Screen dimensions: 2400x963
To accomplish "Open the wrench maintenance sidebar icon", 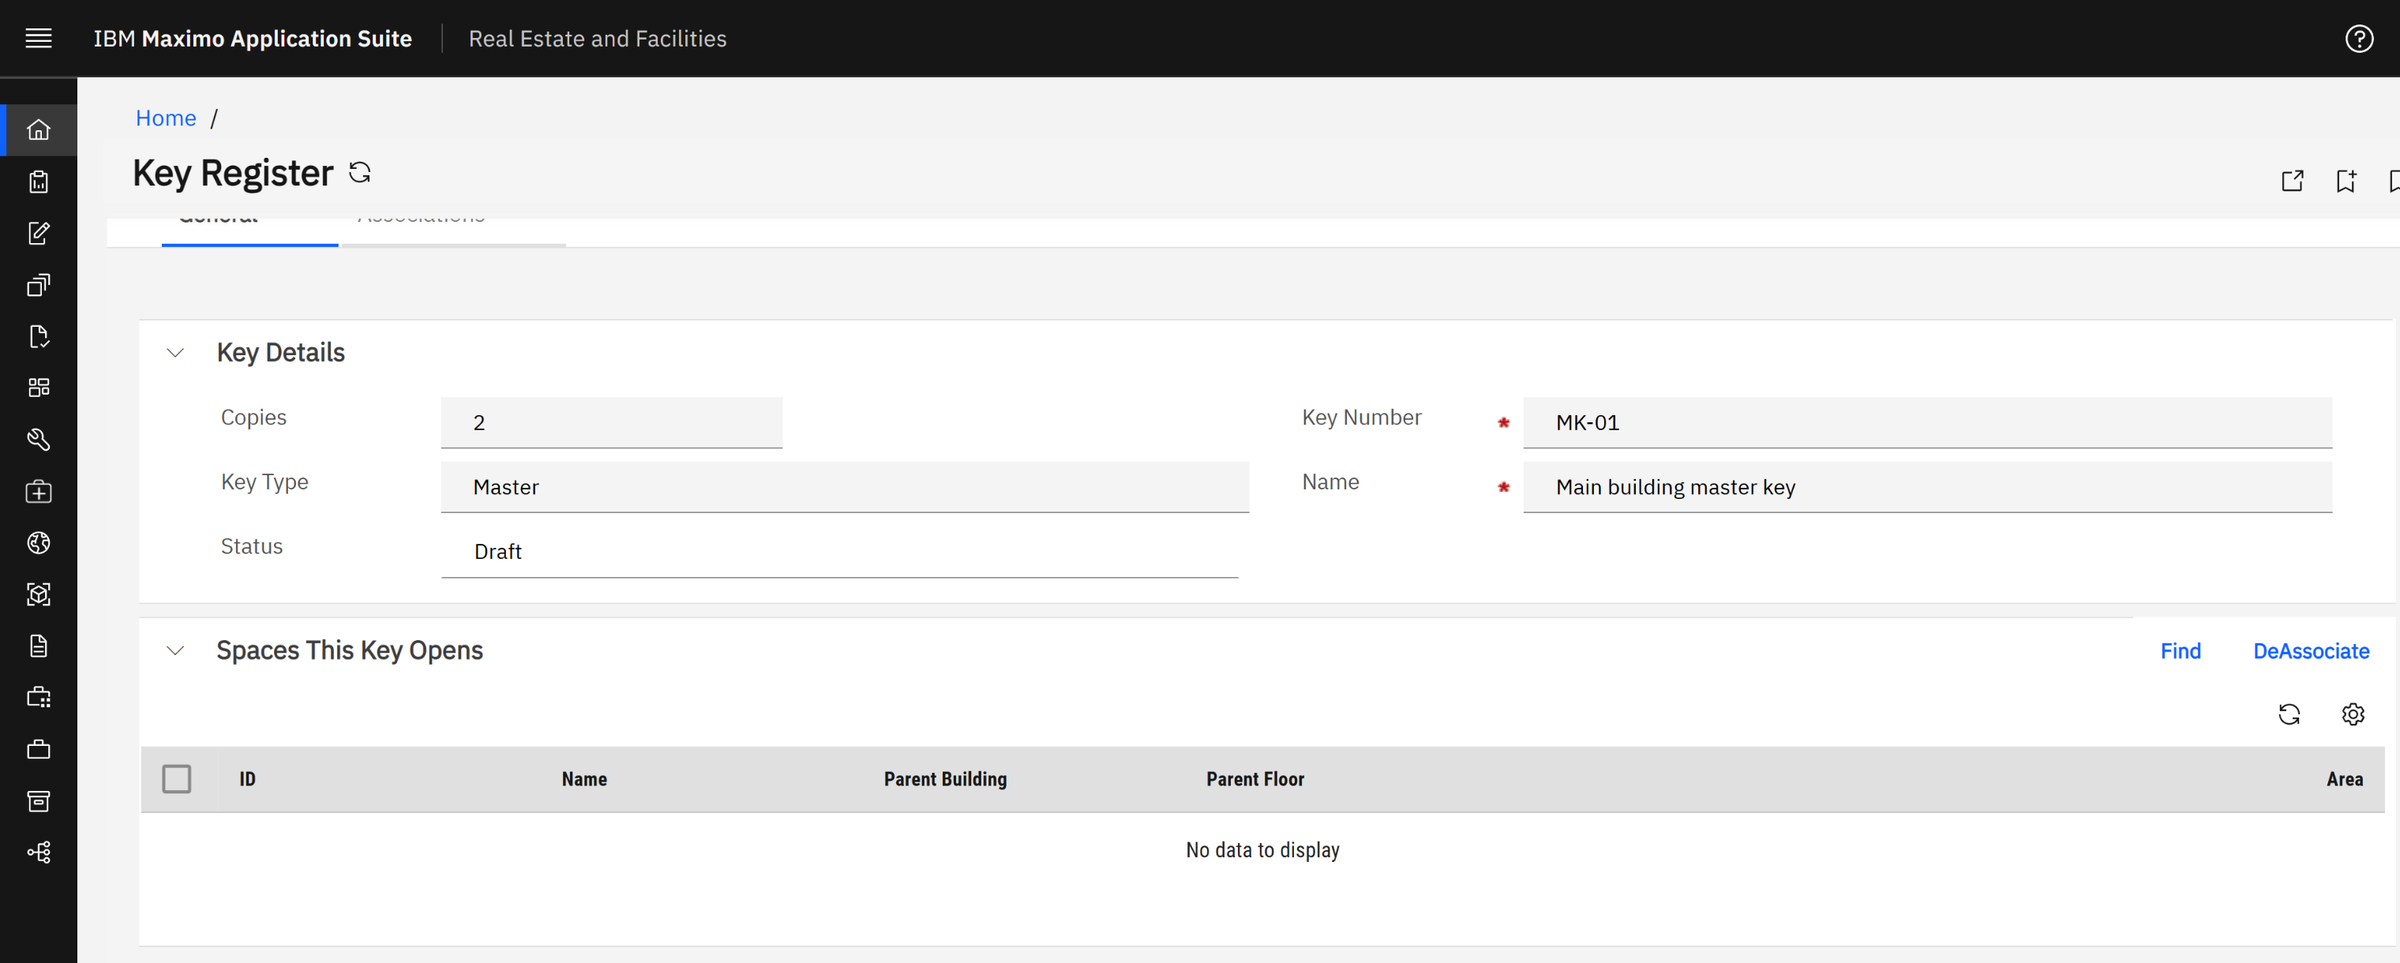I will [38, 439].
